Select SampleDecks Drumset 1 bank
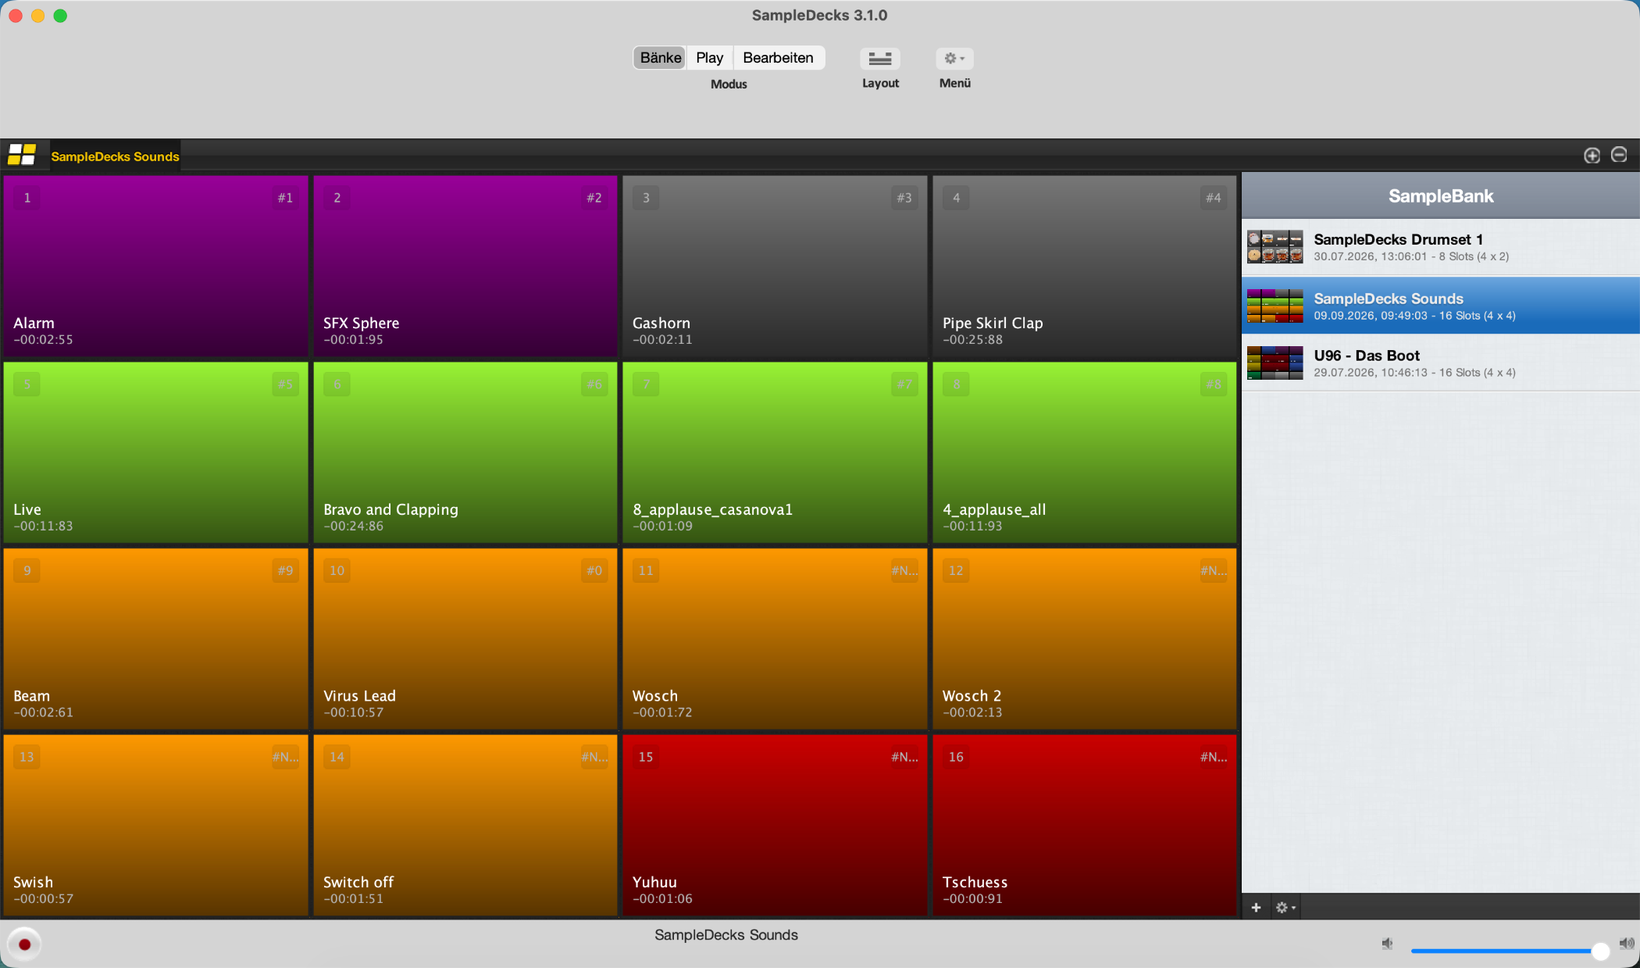 [1440, 247]
